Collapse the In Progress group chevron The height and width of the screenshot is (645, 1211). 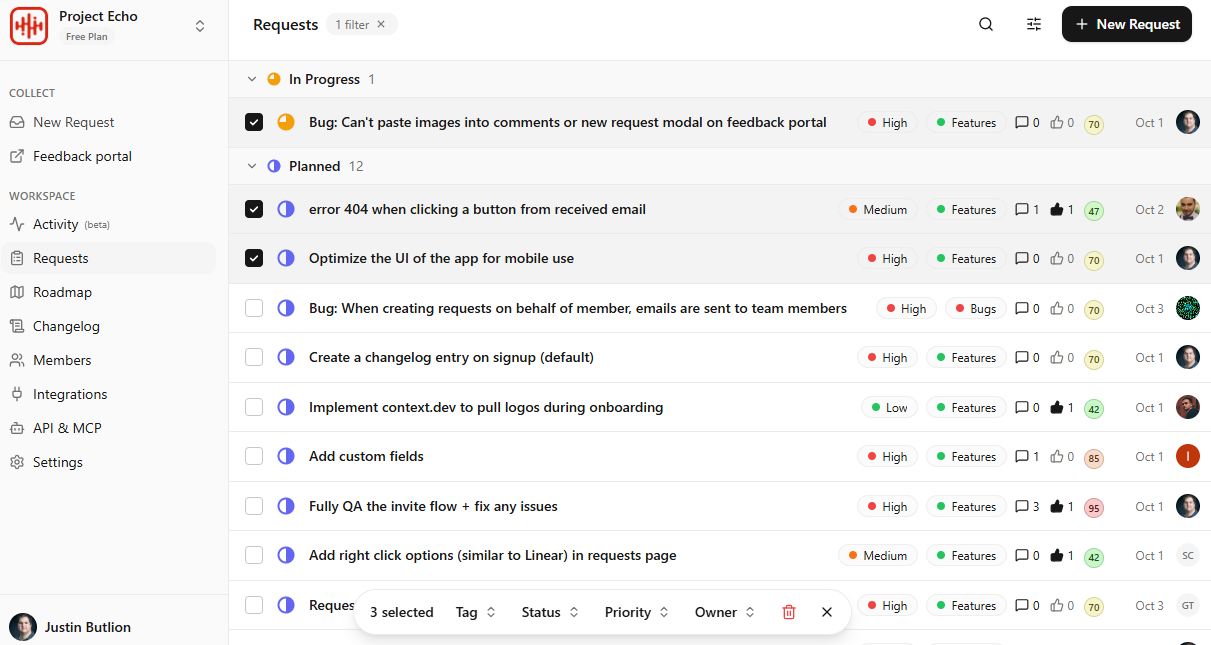point(250,79)
